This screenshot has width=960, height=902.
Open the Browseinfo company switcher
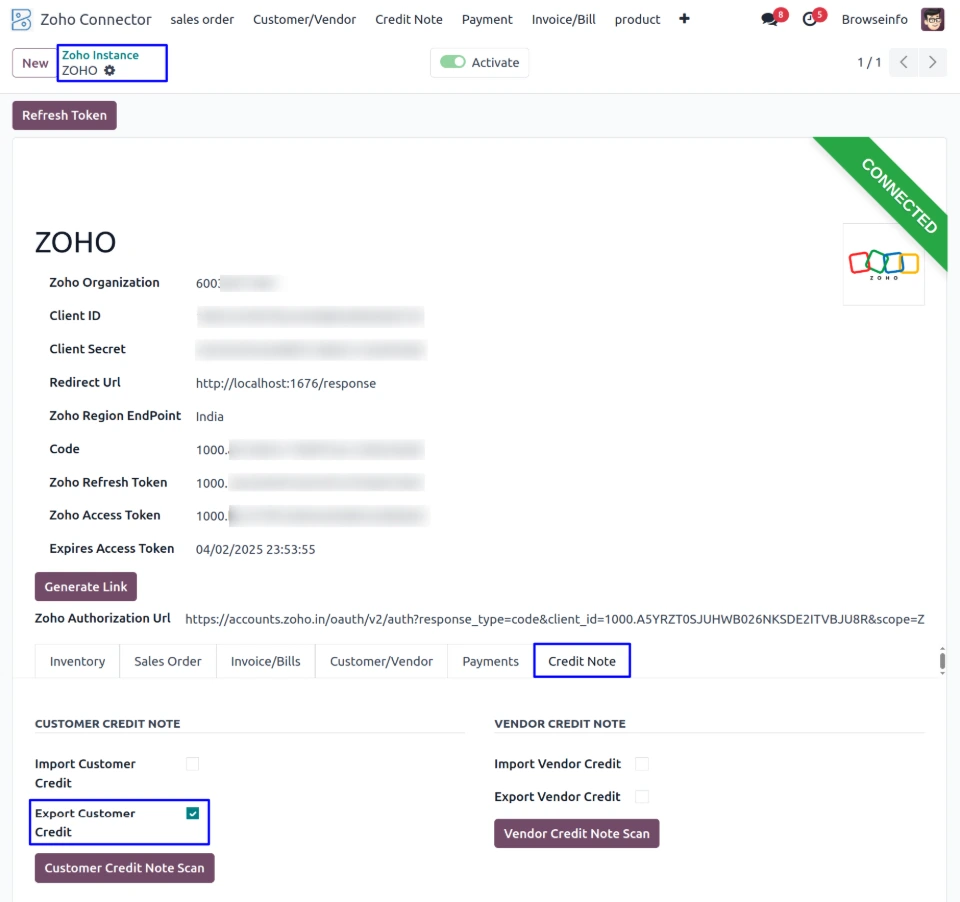tap(874, 19)
